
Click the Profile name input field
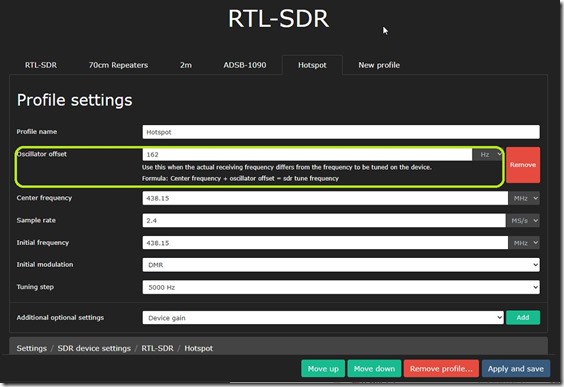[341, 132]
